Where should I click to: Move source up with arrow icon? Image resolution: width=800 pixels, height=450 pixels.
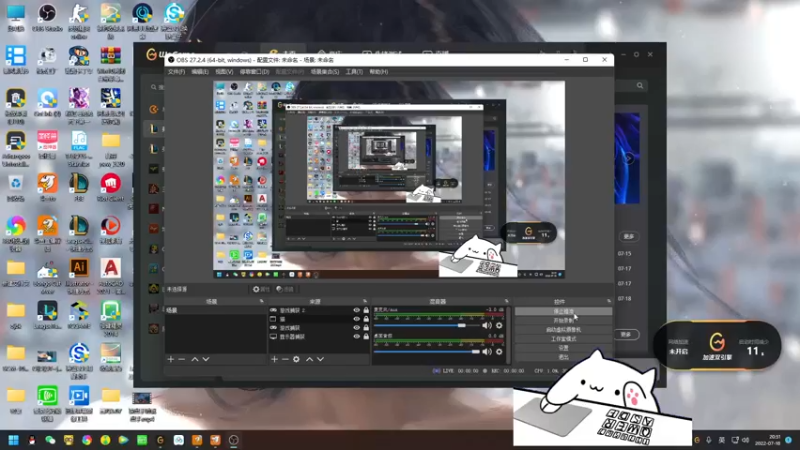tap(309, 359)
